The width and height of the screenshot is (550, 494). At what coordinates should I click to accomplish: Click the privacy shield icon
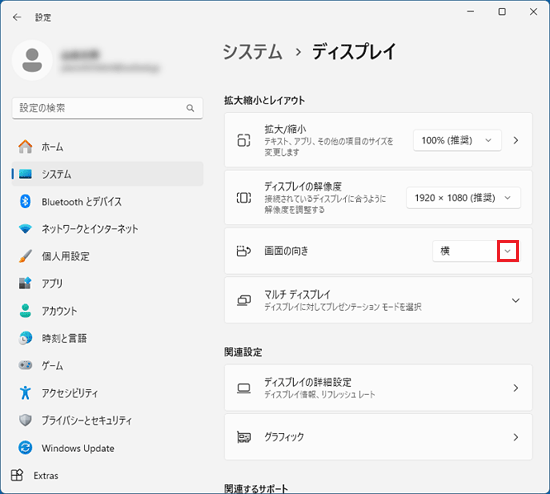tap(25, 420)
